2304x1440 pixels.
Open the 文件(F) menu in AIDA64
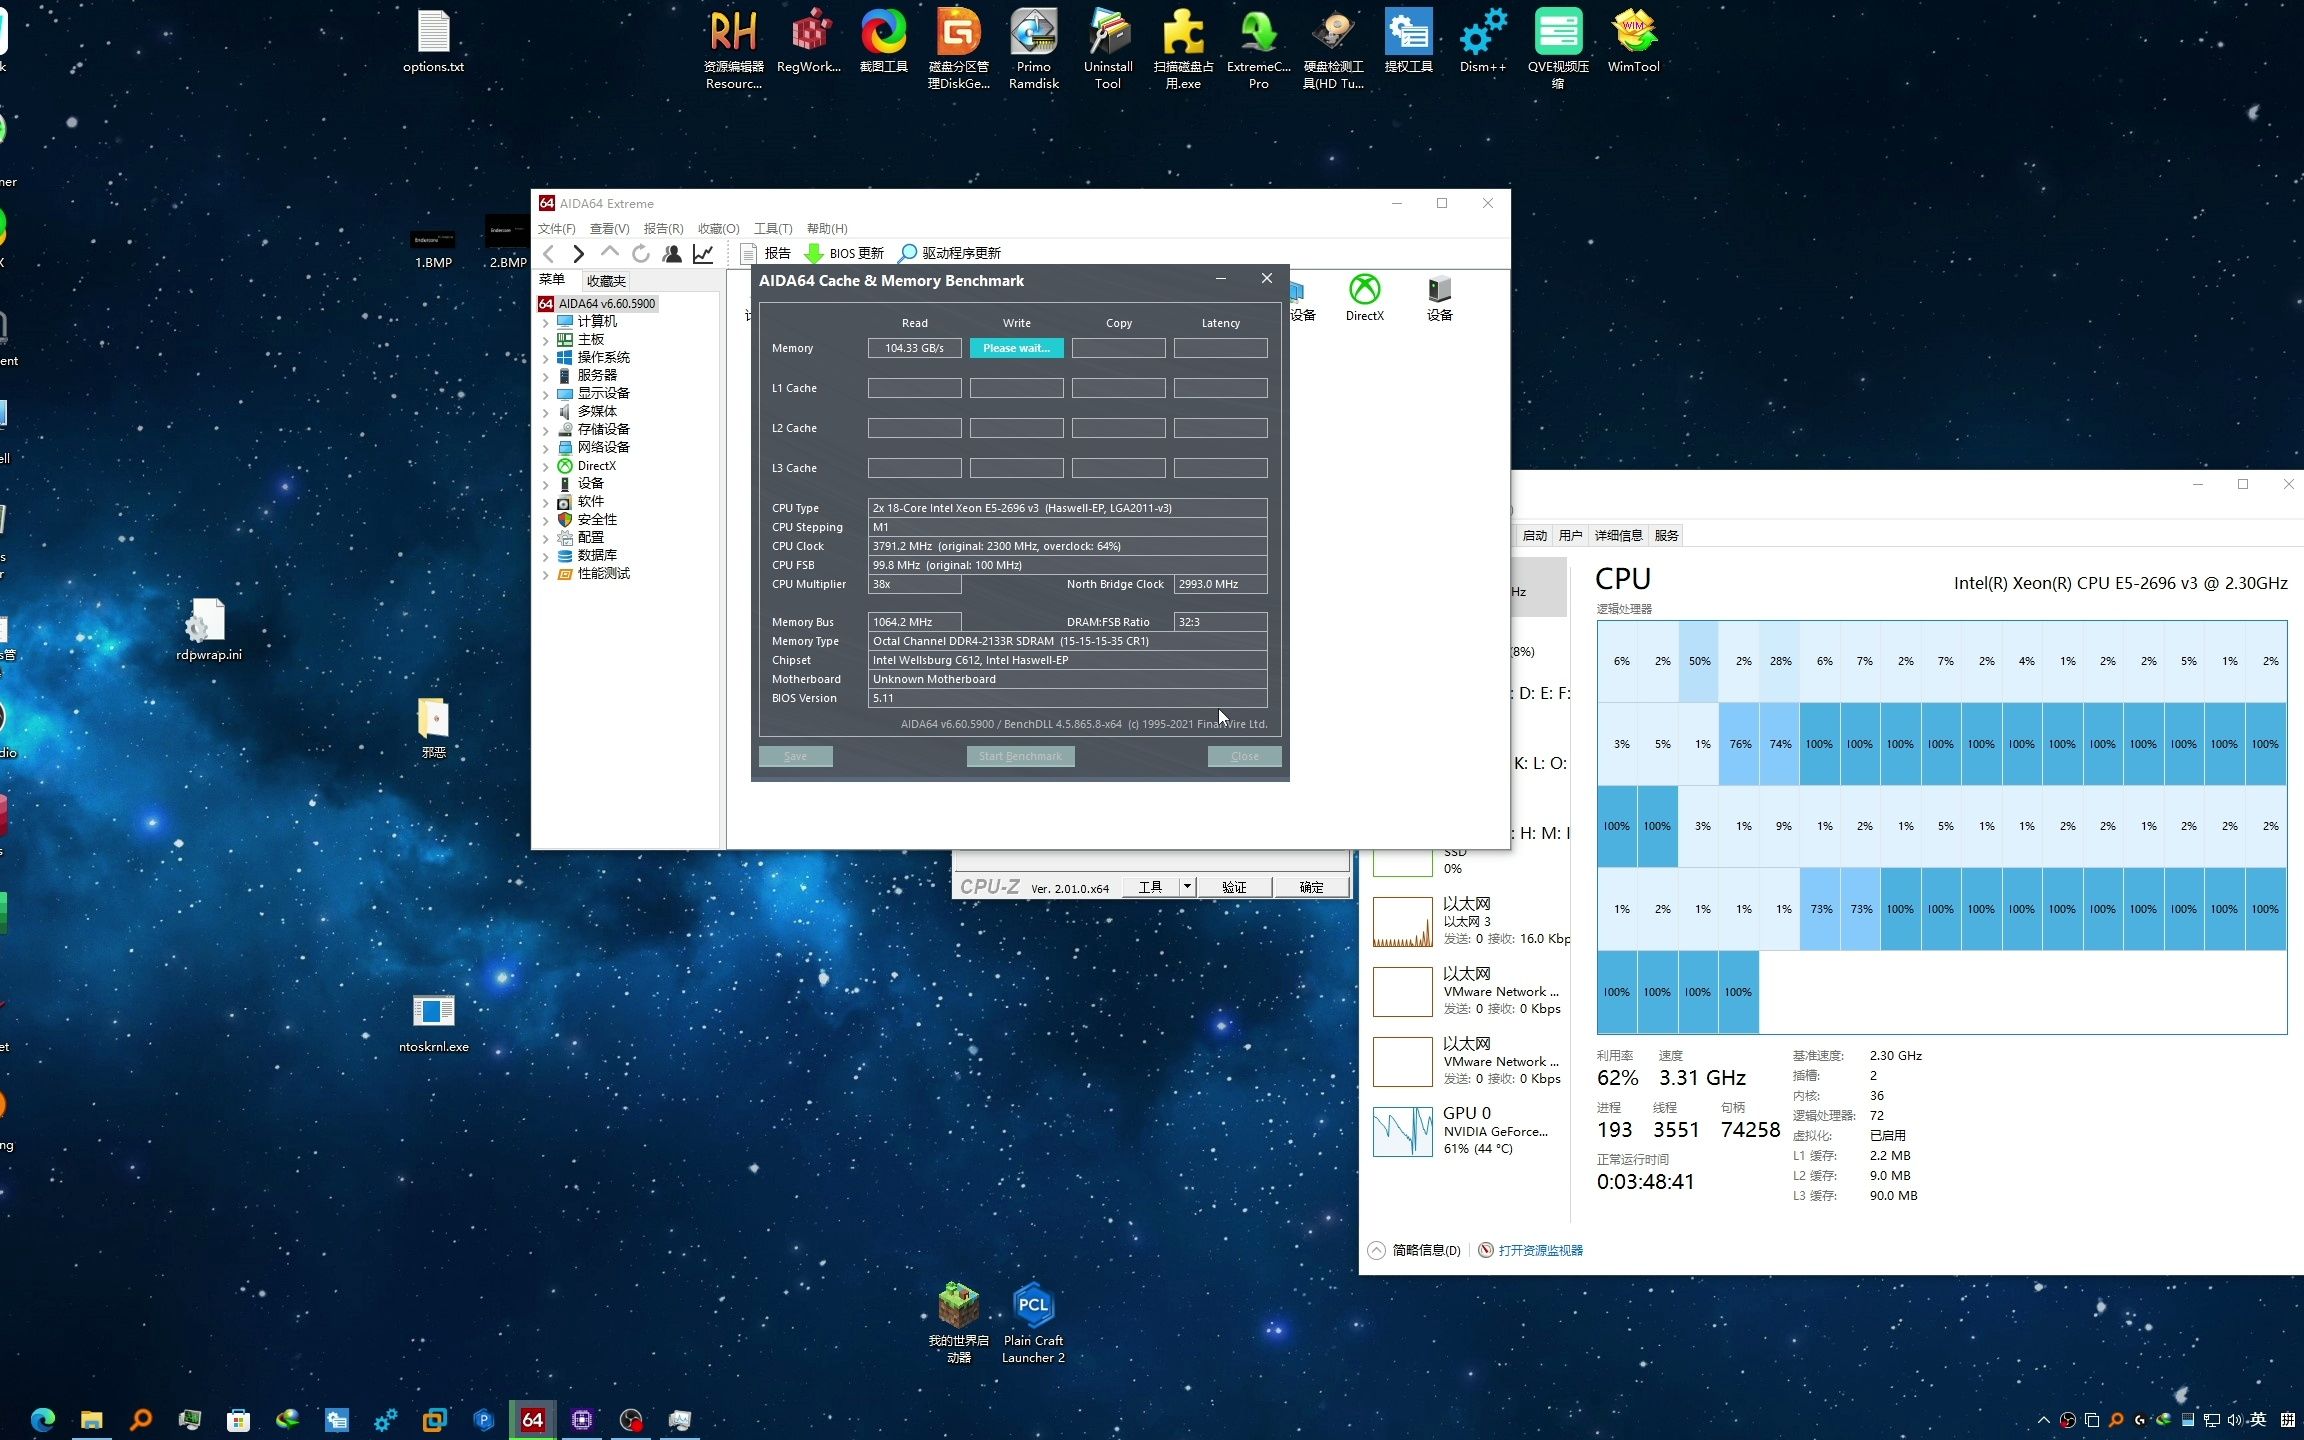[x=557, y=229]
